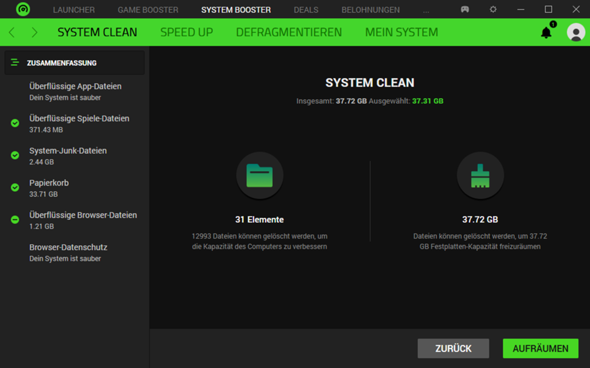This screenshot has width=590, height=368.
Task: Click the '371.43 MB' size value
Action: 46,130
